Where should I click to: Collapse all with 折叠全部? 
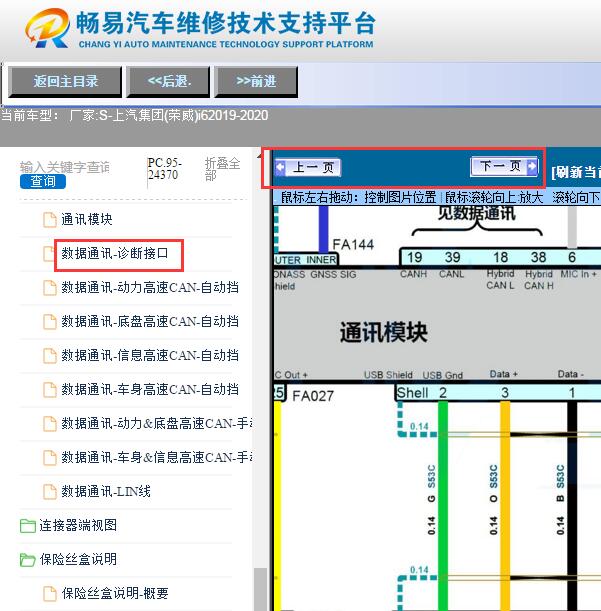pyautogui.click(x=222, y=169)
